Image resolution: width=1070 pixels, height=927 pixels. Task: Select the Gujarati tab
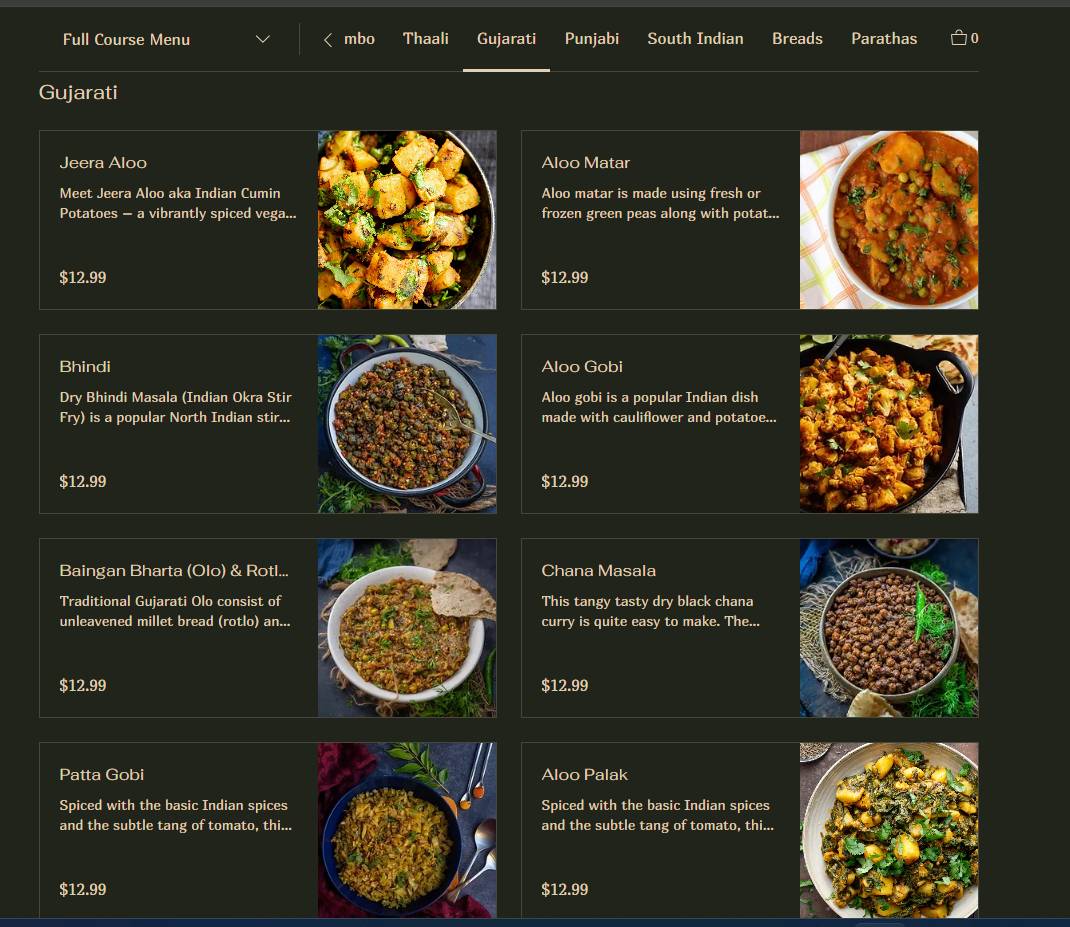[x=506, y=39]
